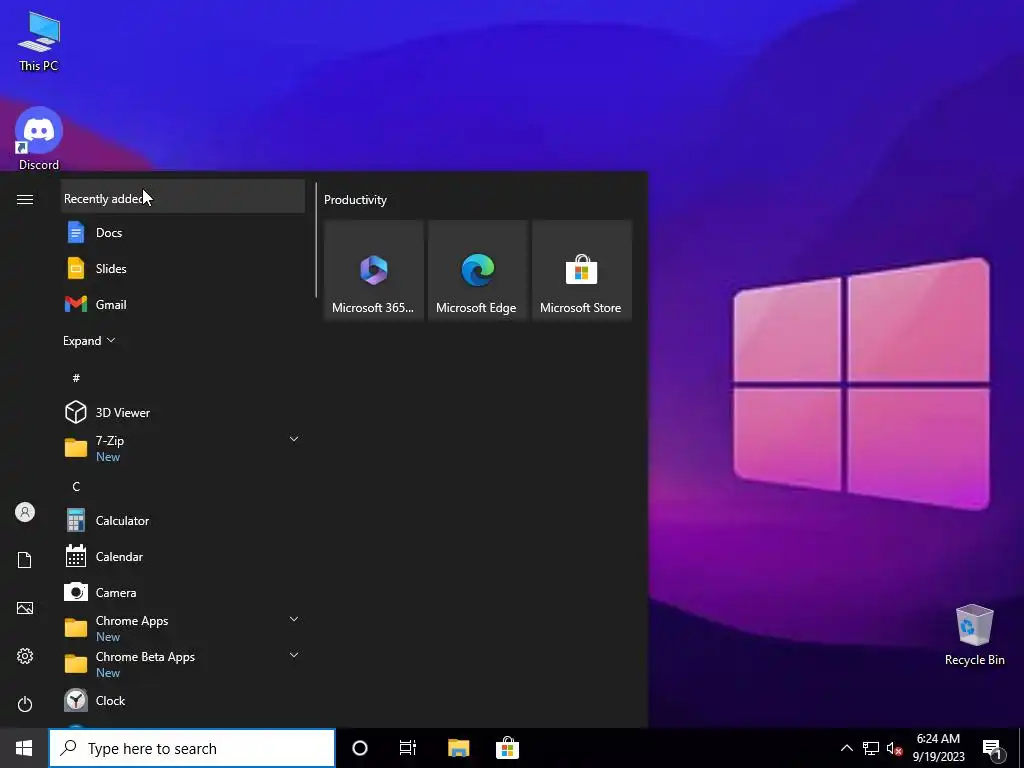1024x768 pixels.
Task: Open the Chrome Beta Apps folder entry
Action: click(x=183, y=664)
